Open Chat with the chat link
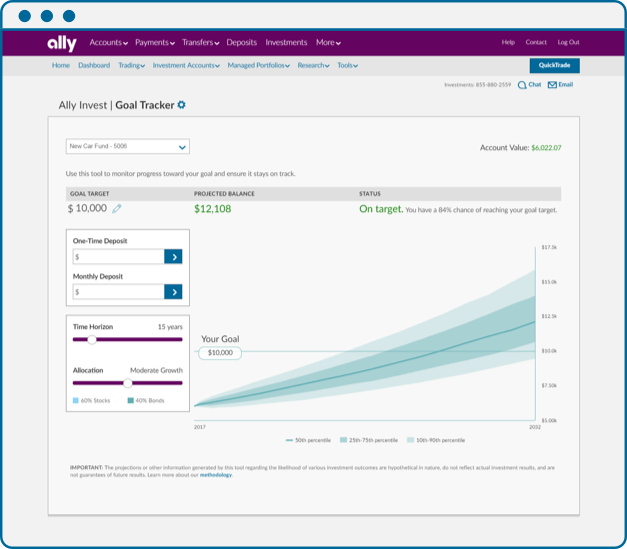627x549 pixels. point(529,85)
